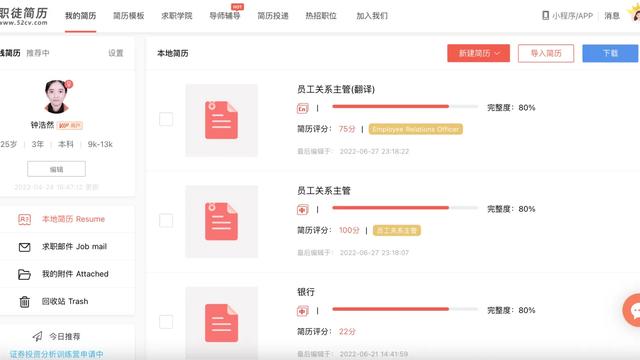640x360 pixels.
Task: Tick the checkbox for 员工关系主管 resume
Action: pyautogui.click(x=166, y=220)
